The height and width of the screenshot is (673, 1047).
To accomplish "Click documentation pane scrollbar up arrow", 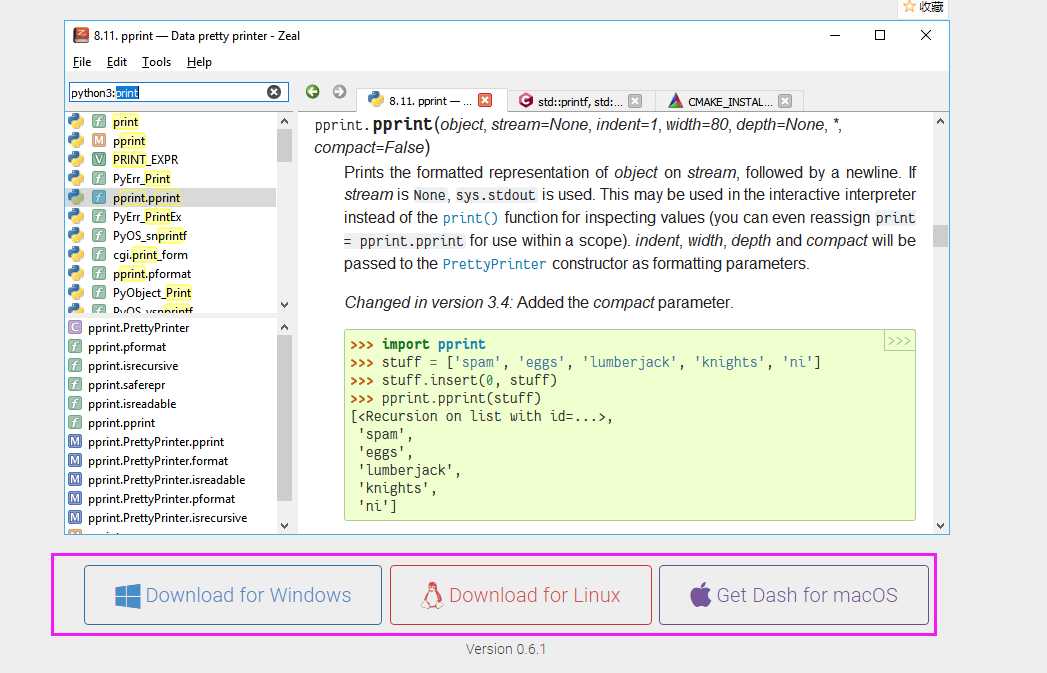I will click(x=940, y=122).
